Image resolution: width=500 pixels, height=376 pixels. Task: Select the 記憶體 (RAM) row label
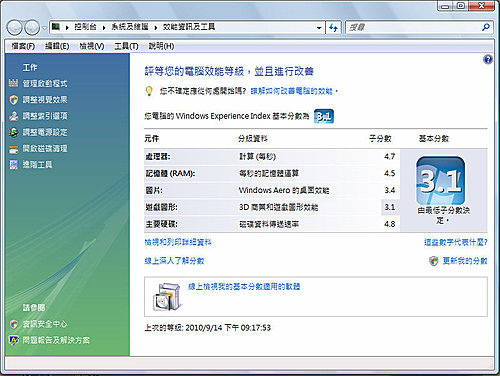(x=170, y=173)
